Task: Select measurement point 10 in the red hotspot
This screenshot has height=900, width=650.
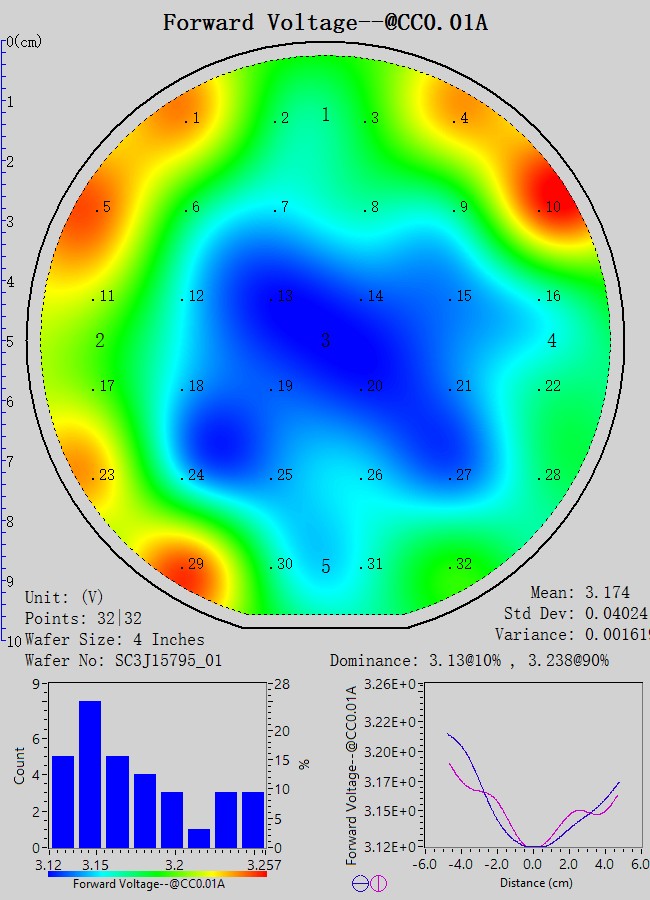Action: [x=548, y=207]
